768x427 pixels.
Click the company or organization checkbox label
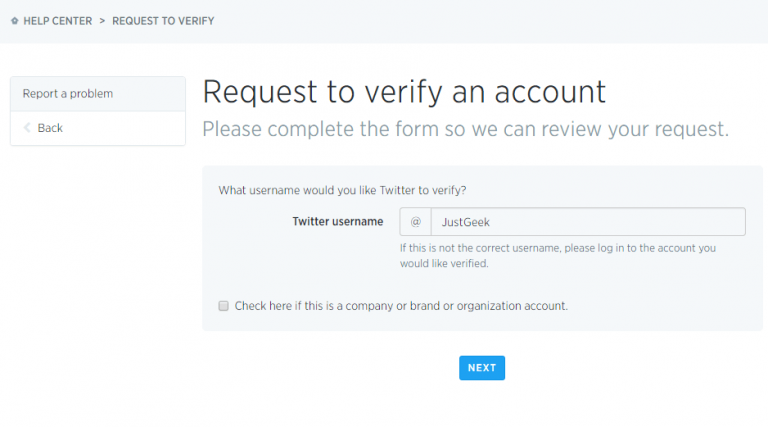click(x=401, y=306)
